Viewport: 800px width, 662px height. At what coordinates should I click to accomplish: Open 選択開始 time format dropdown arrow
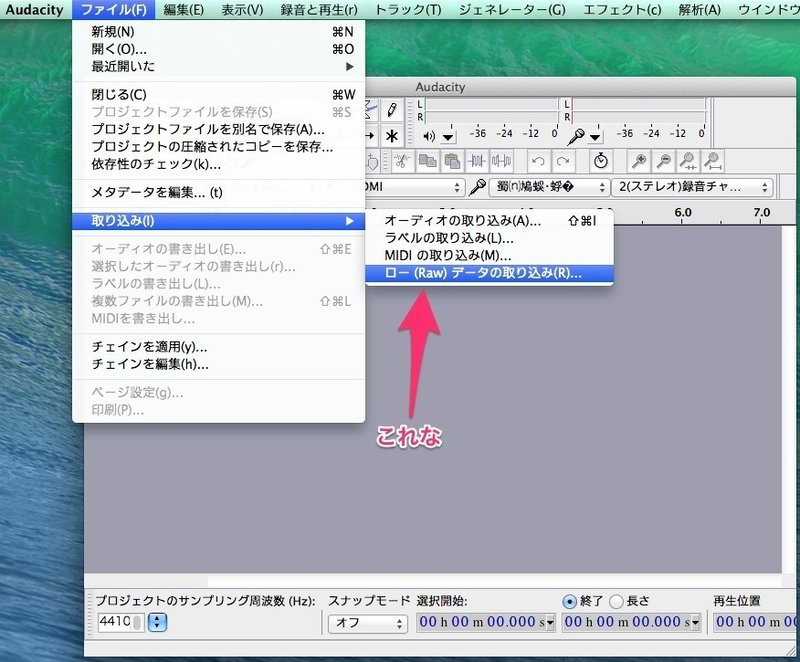click(x=549, y=623)
